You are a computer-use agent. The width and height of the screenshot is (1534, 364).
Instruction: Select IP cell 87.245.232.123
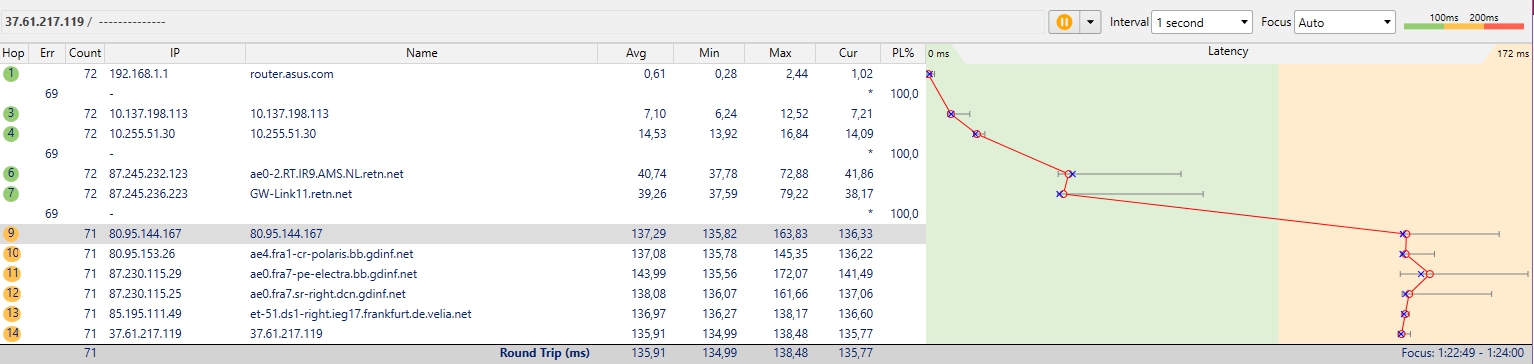pyautogui.click(x=149, y=174)
